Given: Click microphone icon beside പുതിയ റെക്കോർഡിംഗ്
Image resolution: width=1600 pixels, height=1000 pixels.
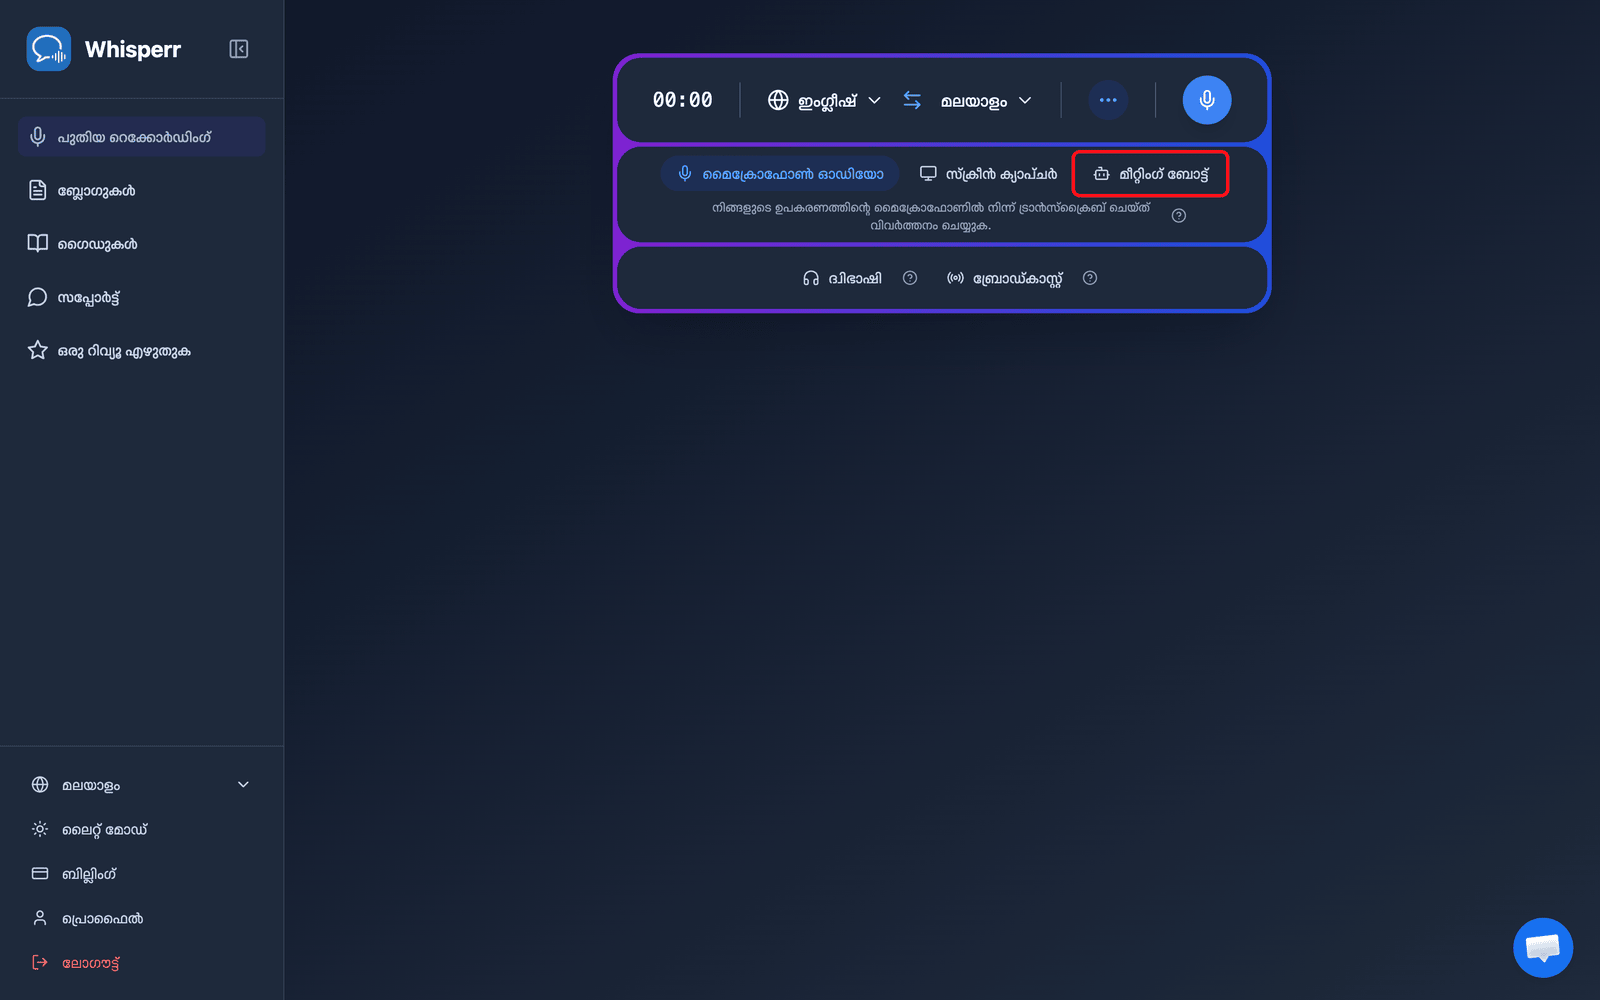Looking at the screenshot, I should pos(38,137).
